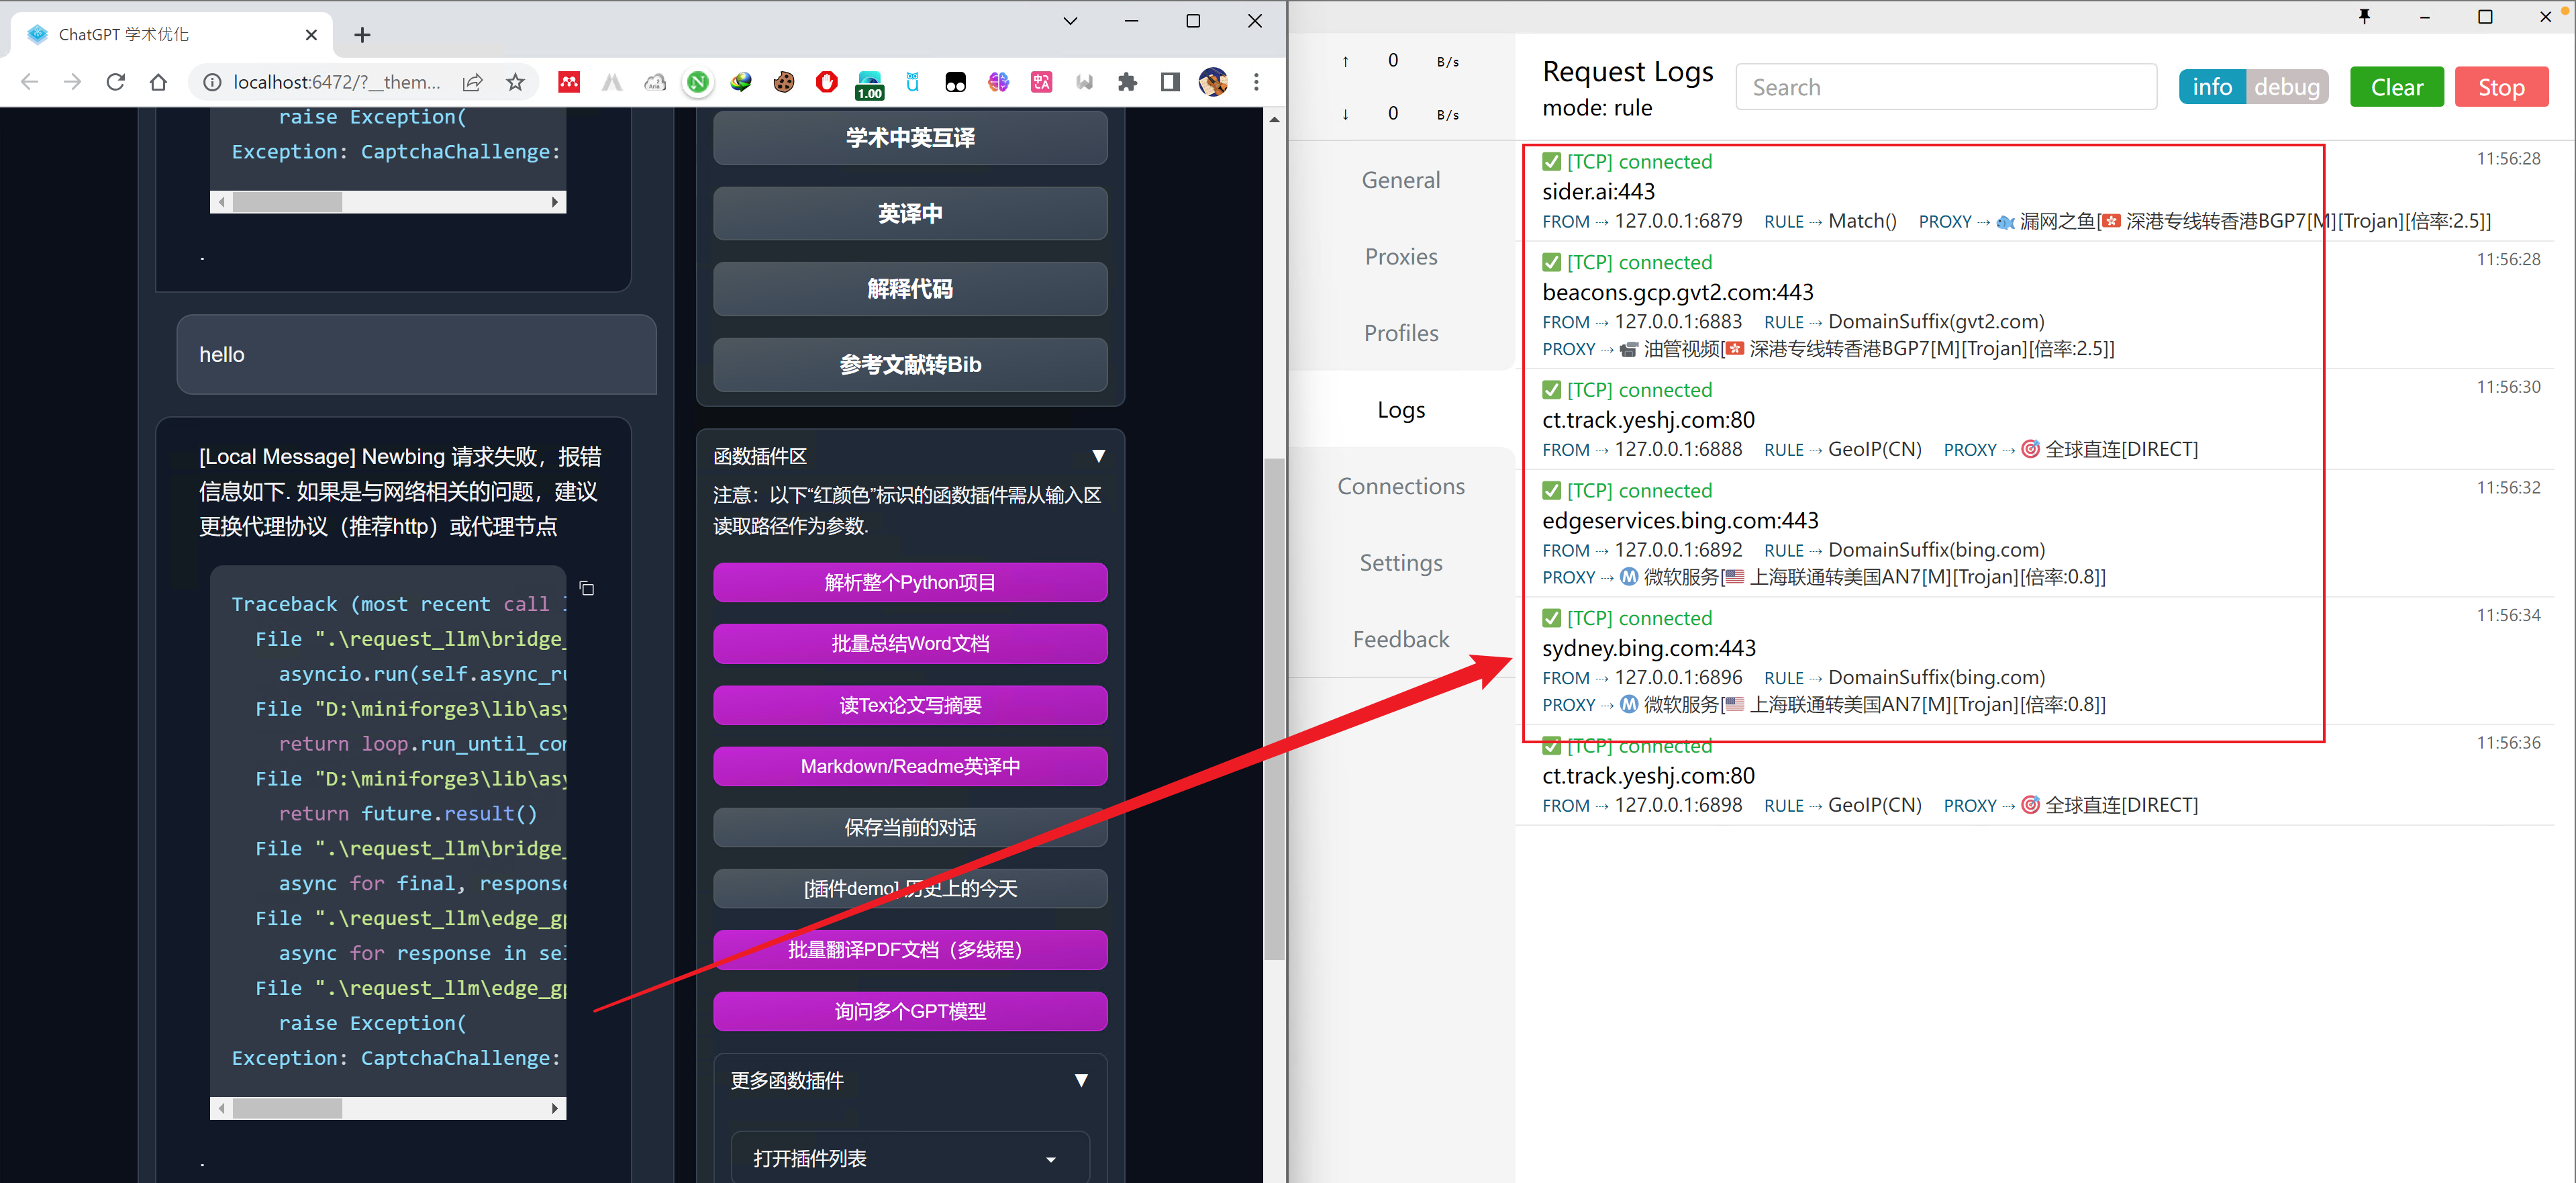Screen dimensions: 2576x1183
Task: Select the info log level
Action: click(x=2213, y=86)
